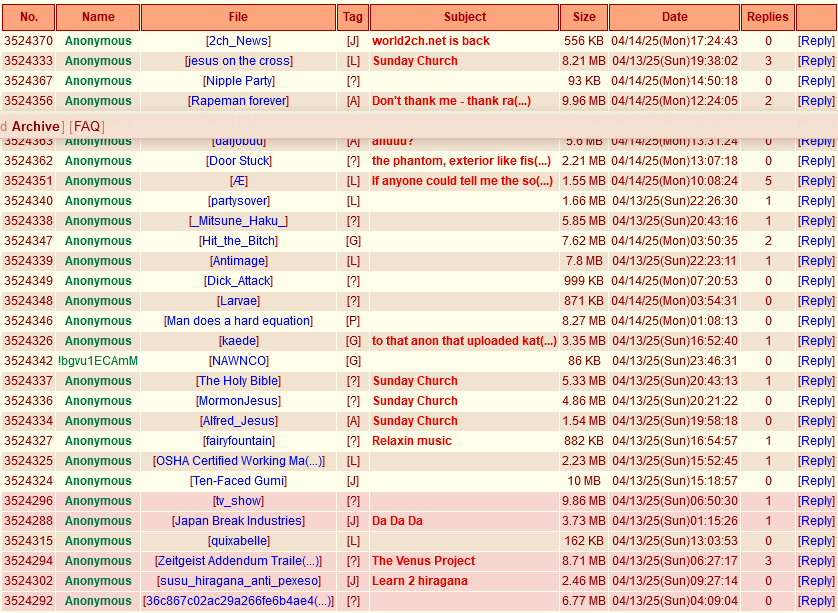Reply to post 3524370
The image size is (838, 613).
coord(816,41)
